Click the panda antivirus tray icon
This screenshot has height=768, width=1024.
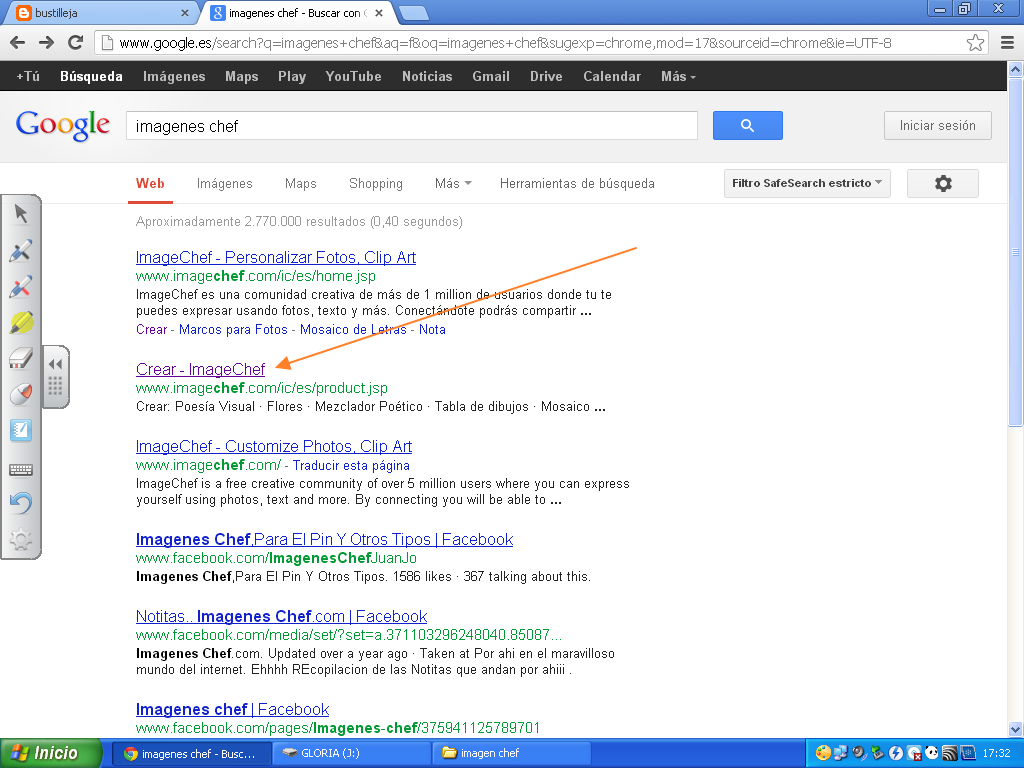click(932, 753)
